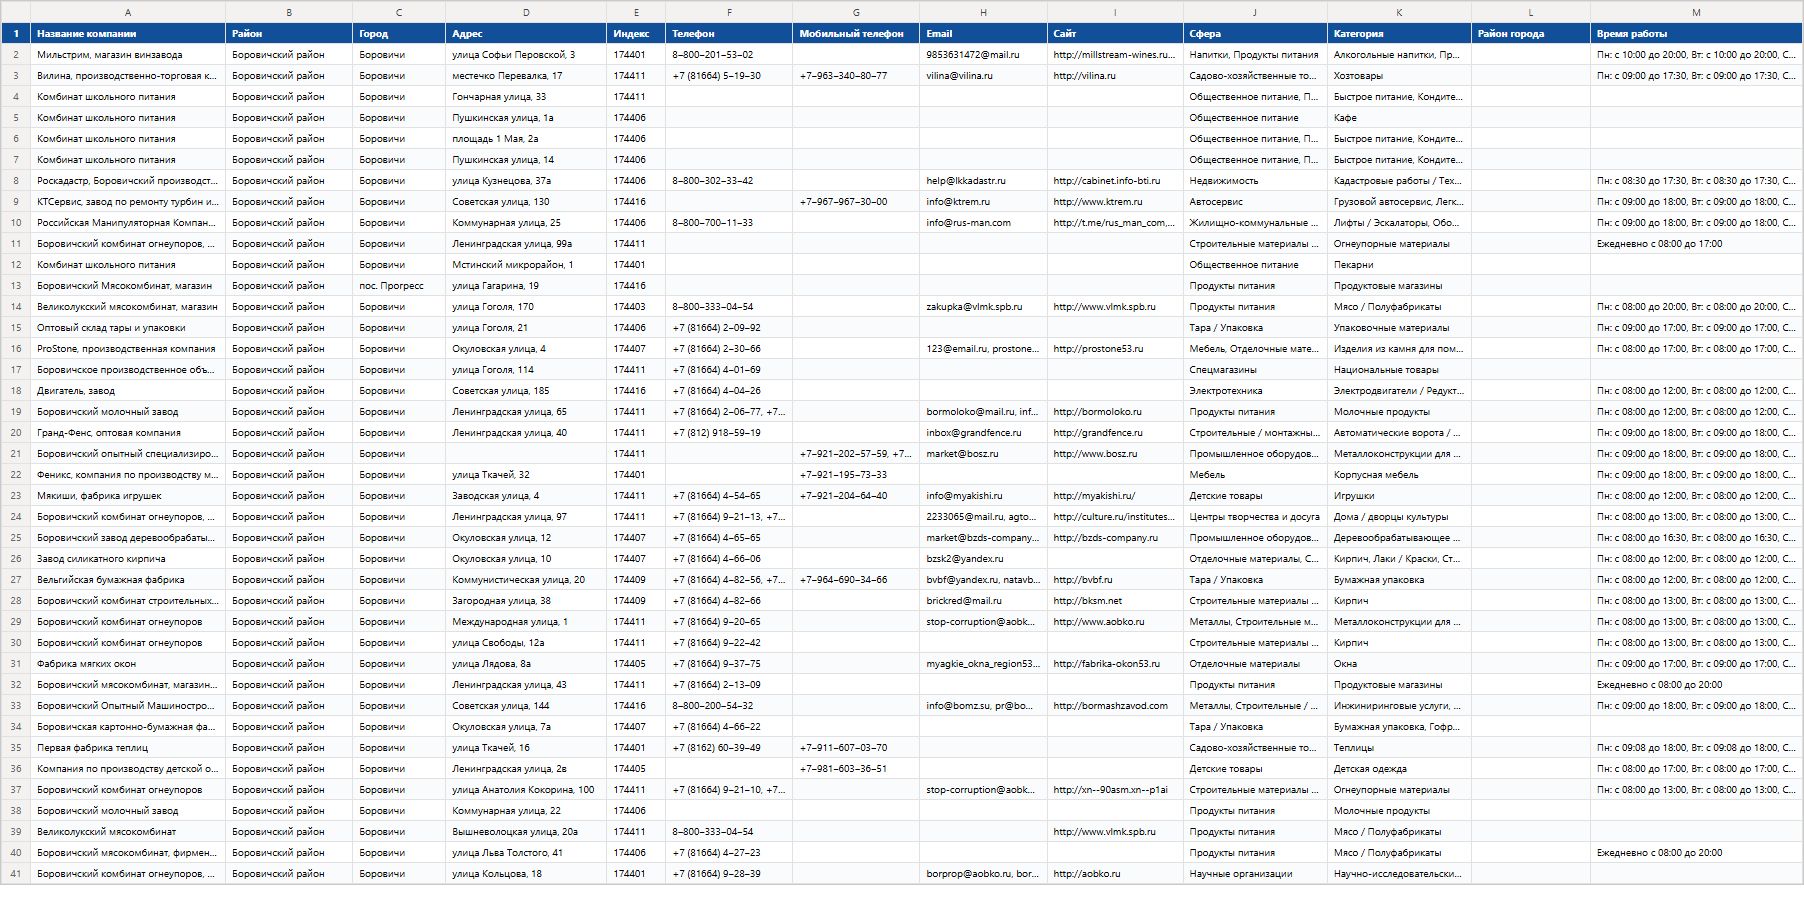
Task: Select column M header
Action: click(x=1696, y=12)
